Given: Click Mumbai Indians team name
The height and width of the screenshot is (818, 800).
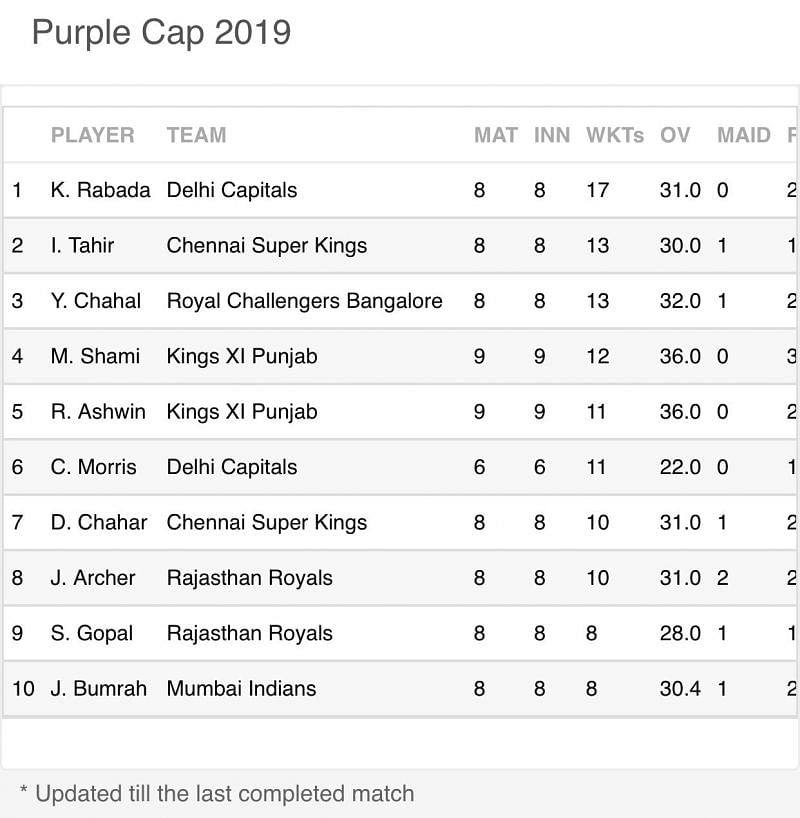Looking at the screenshot, I should (x=241, y=688).
